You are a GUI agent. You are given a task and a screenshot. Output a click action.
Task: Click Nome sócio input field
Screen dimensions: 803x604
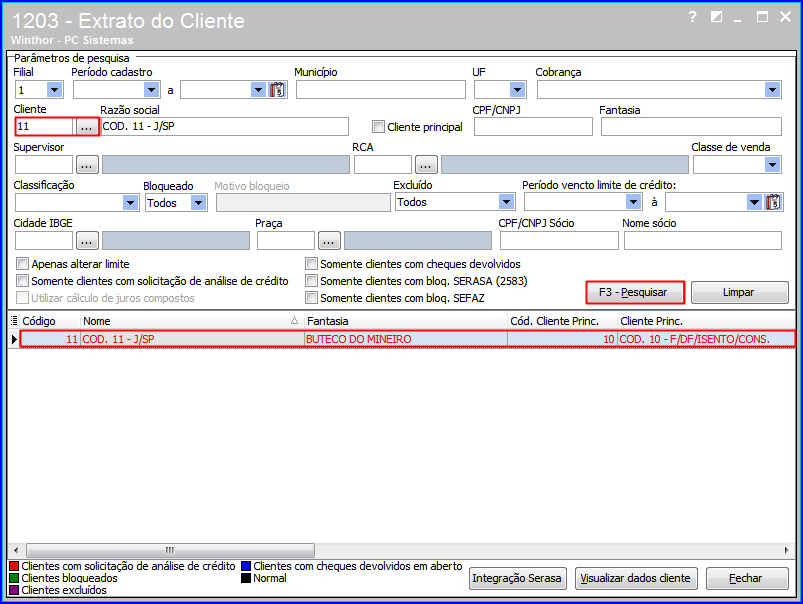click(x=703, y=241)
